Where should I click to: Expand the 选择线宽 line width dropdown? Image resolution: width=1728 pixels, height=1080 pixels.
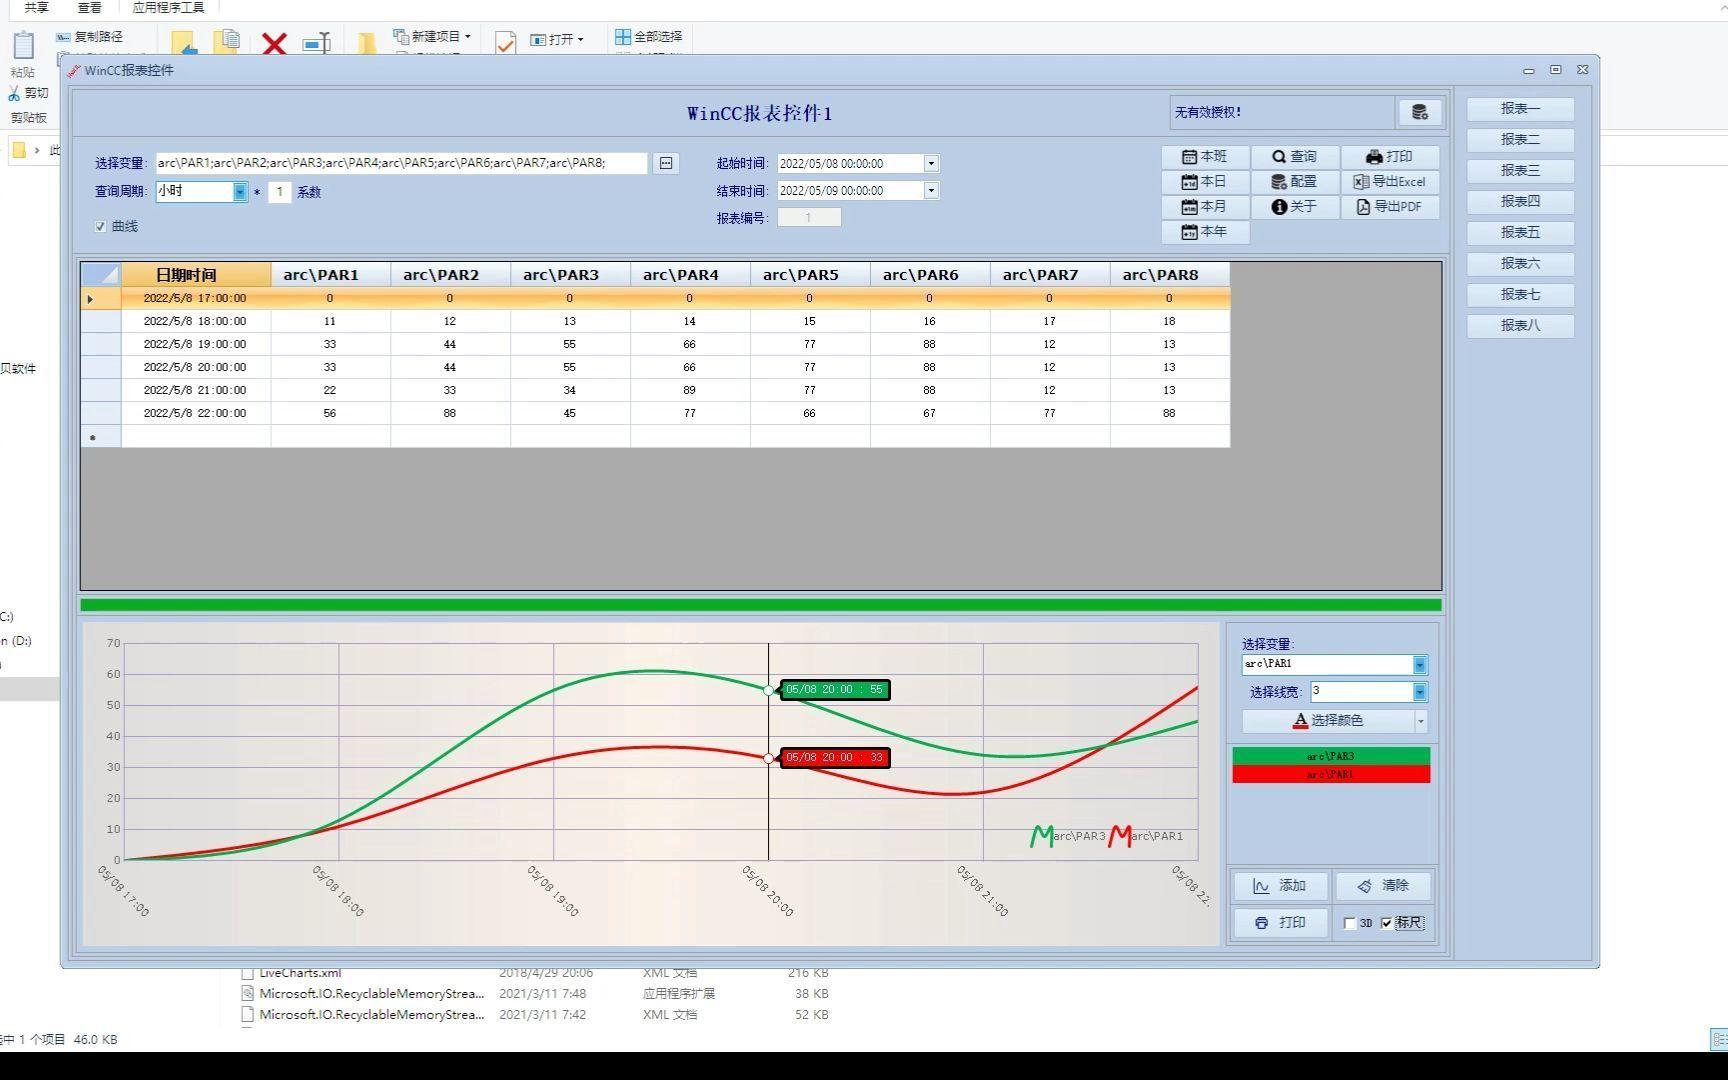(x=1419, y=692)
